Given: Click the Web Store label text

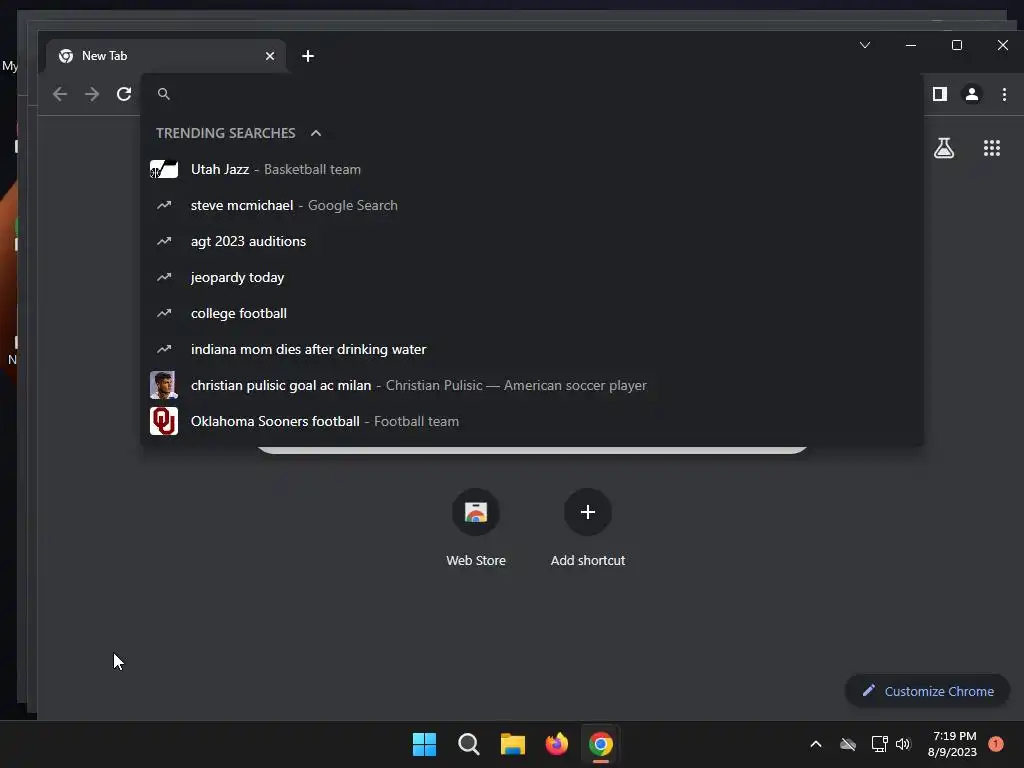Looking at the screenshot, I should click(476, 560).
